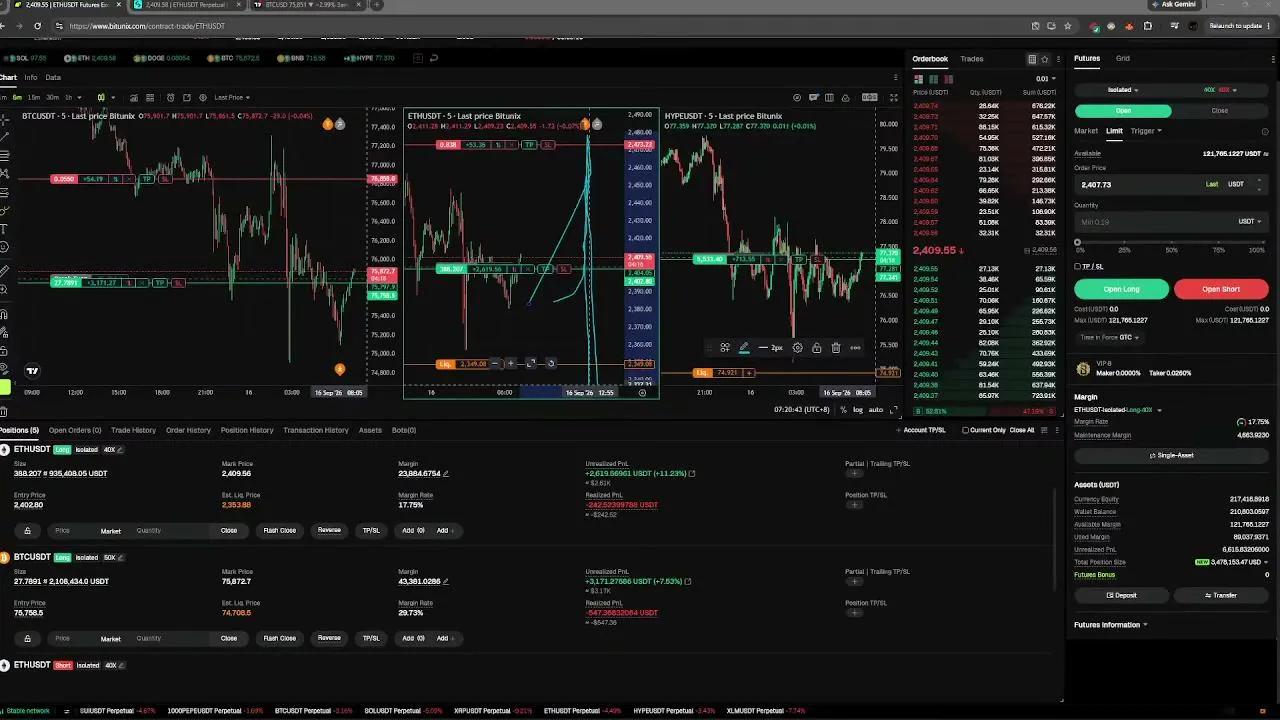Delete the selected drawing with trash icon

[x=836, y=348]
